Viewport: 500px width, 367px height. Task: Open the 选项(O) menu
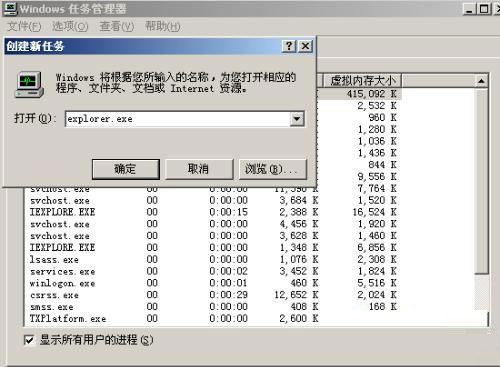tap(70, 26)
